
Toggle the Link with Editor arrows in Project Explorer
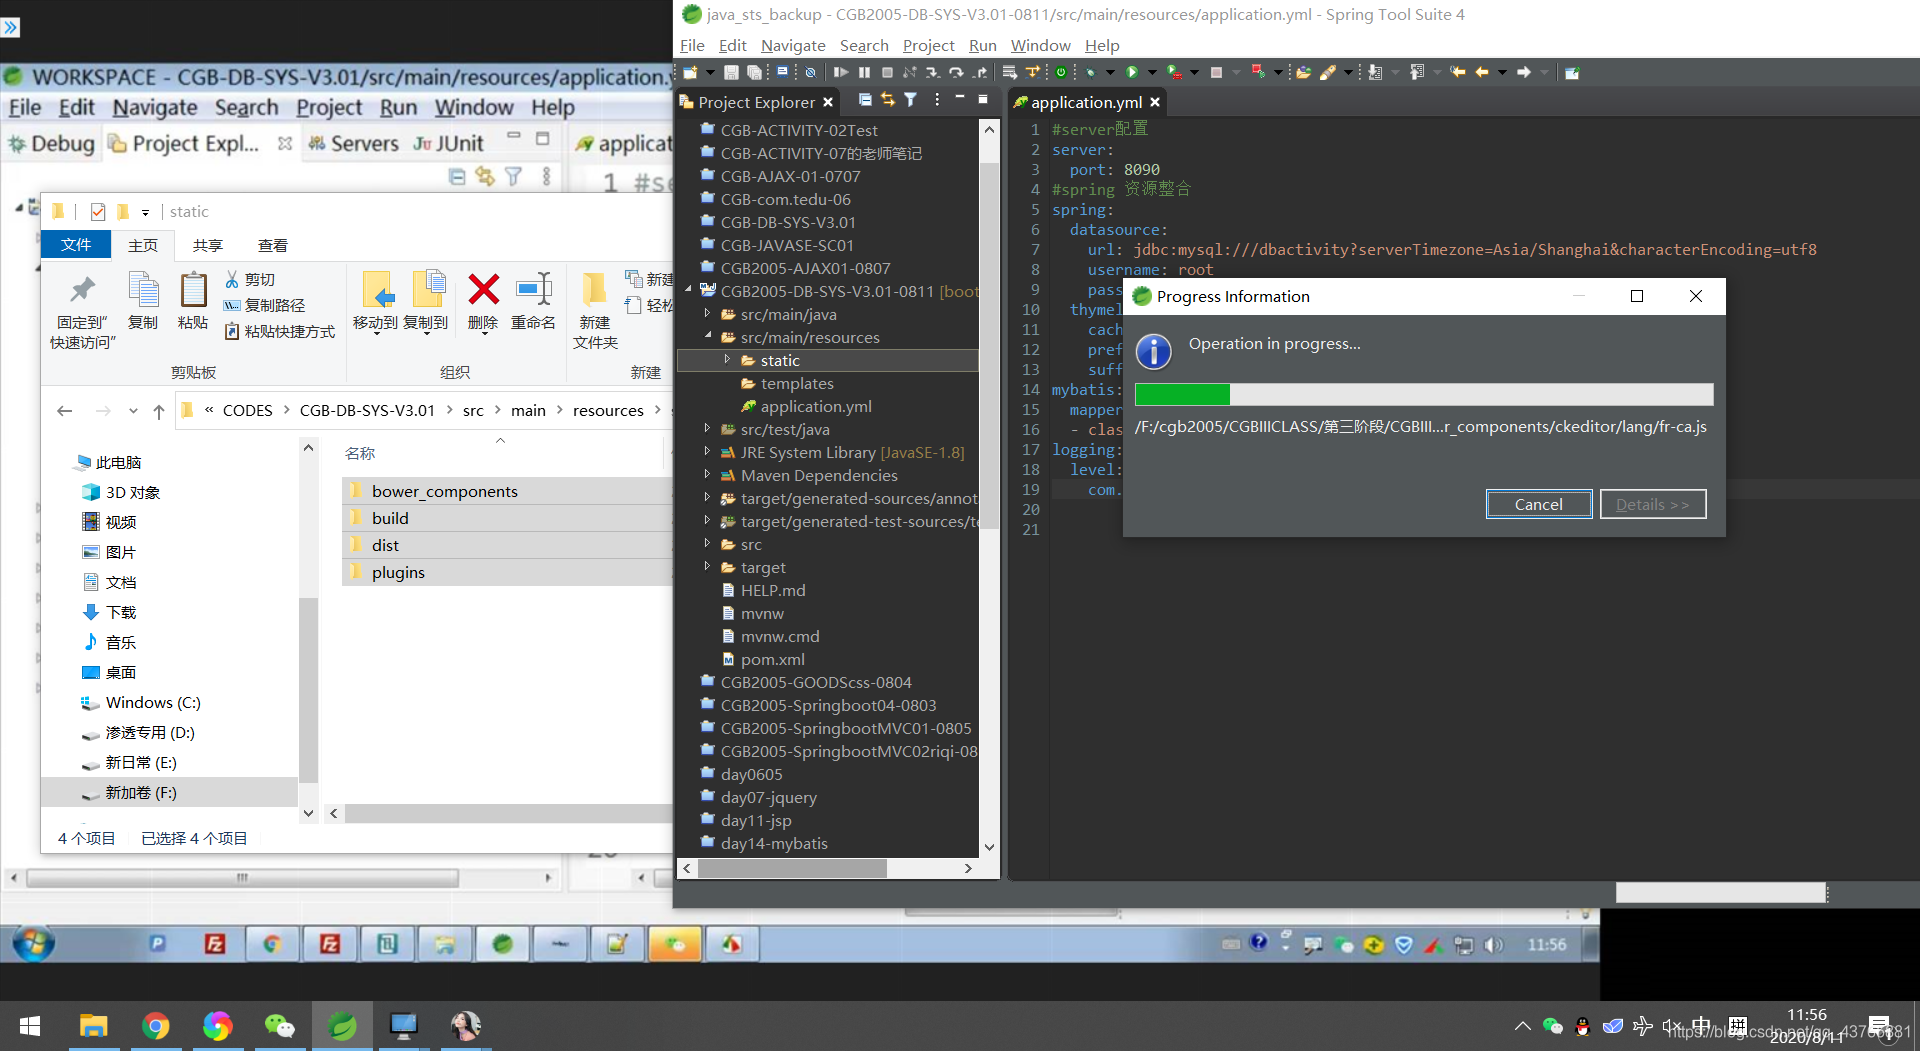click(888, 100)
